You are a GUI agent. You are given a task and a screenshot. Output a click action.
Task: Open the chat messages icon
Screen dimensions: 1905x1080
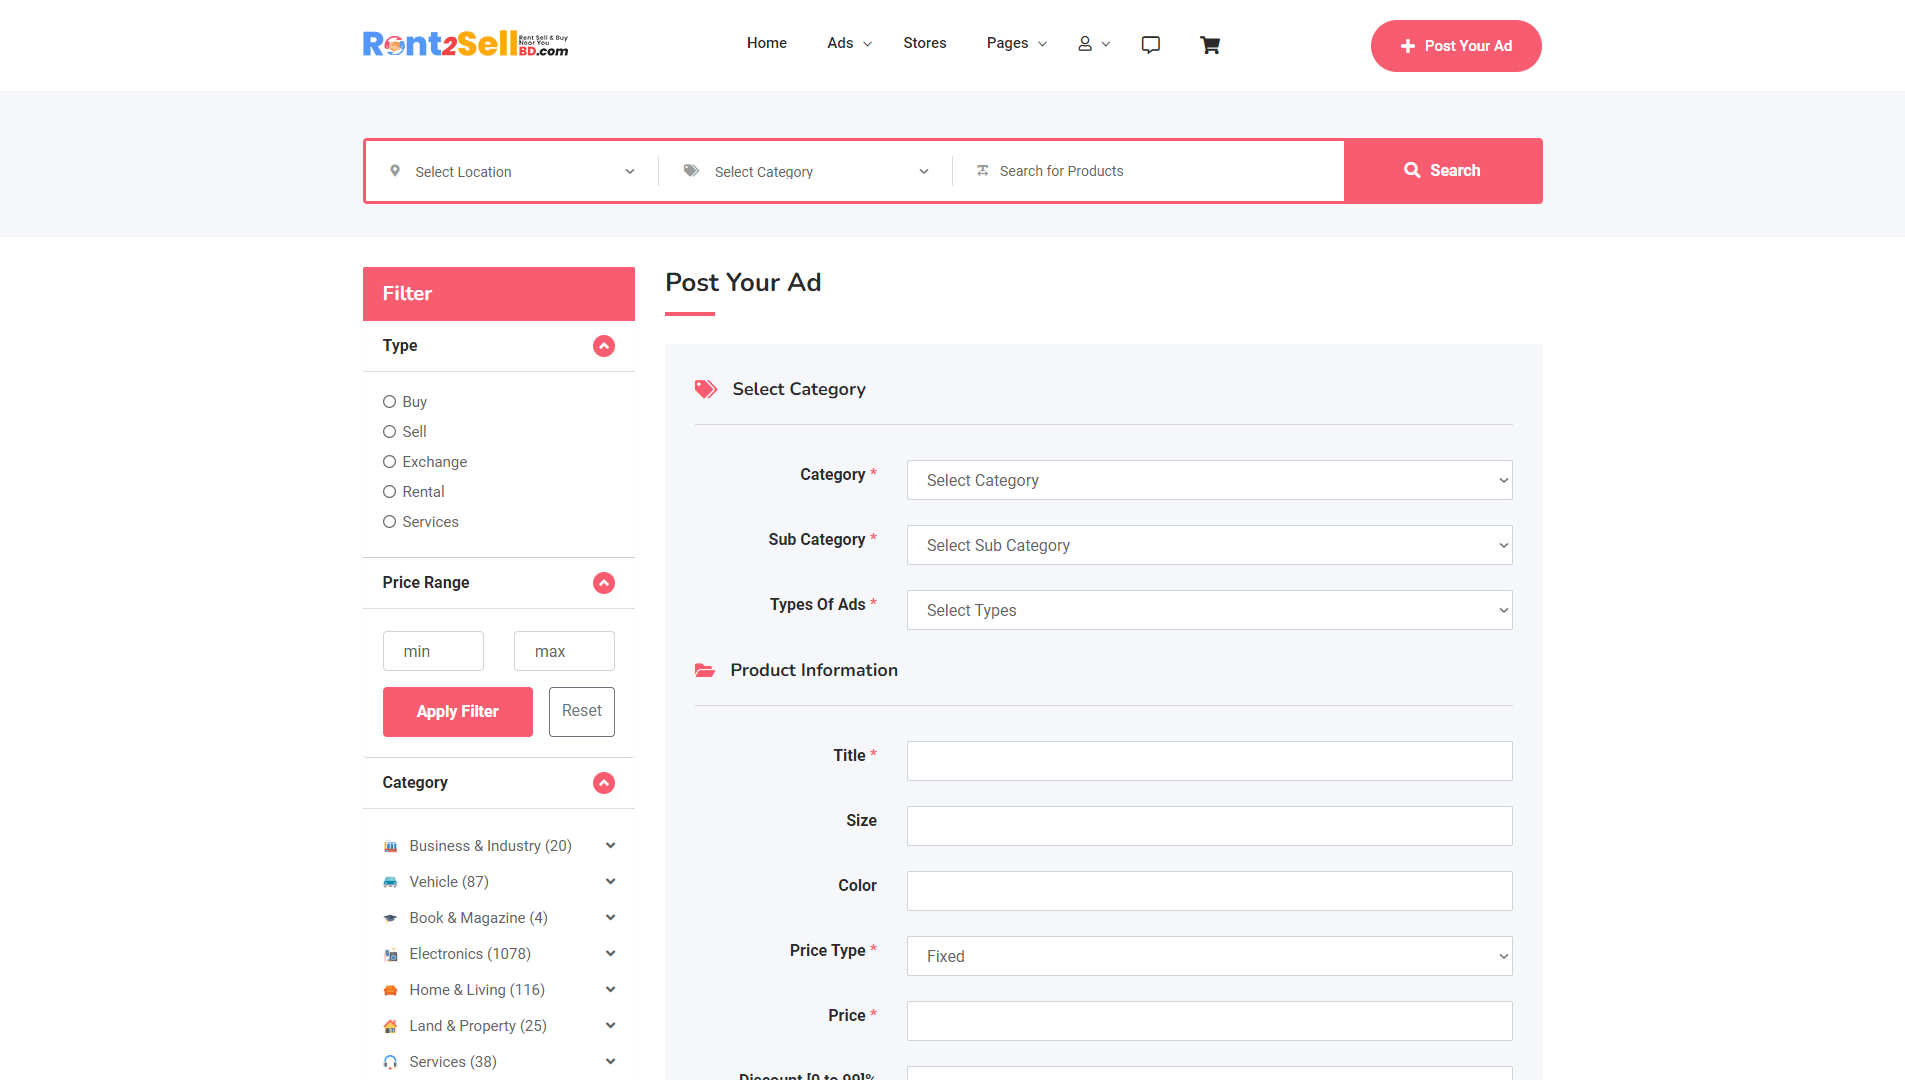[1151, 45]
